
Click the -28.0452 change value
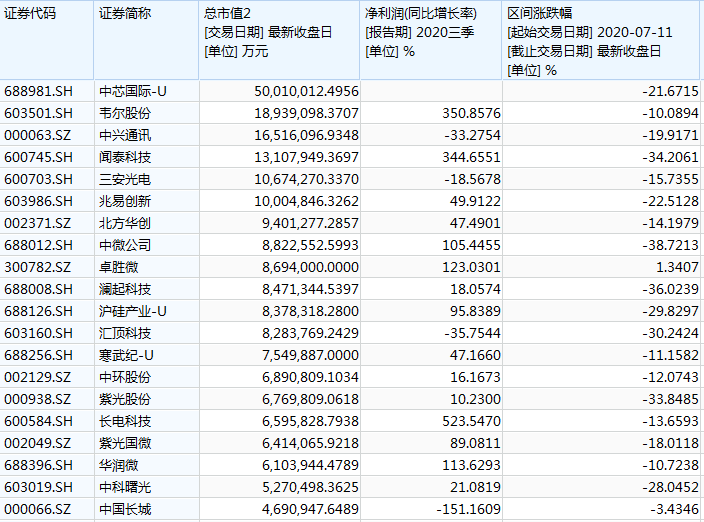pyautogui.click(x=670, y=487)
